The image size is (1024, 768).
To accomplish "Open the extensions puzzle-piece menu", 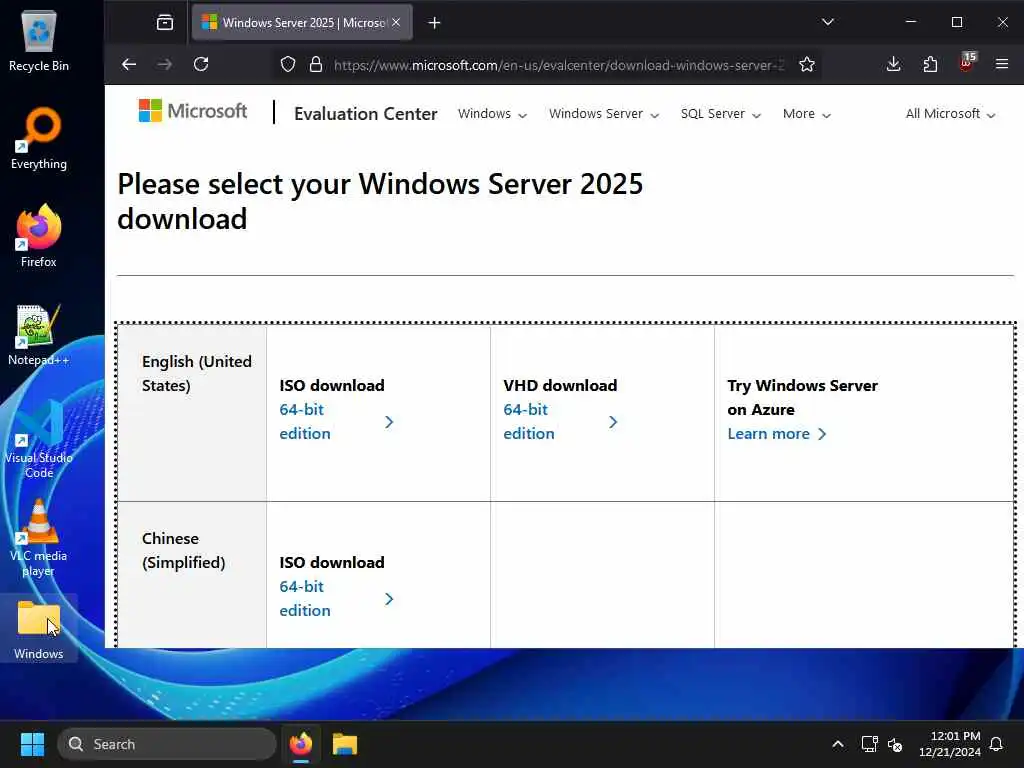I will [930, 64].
